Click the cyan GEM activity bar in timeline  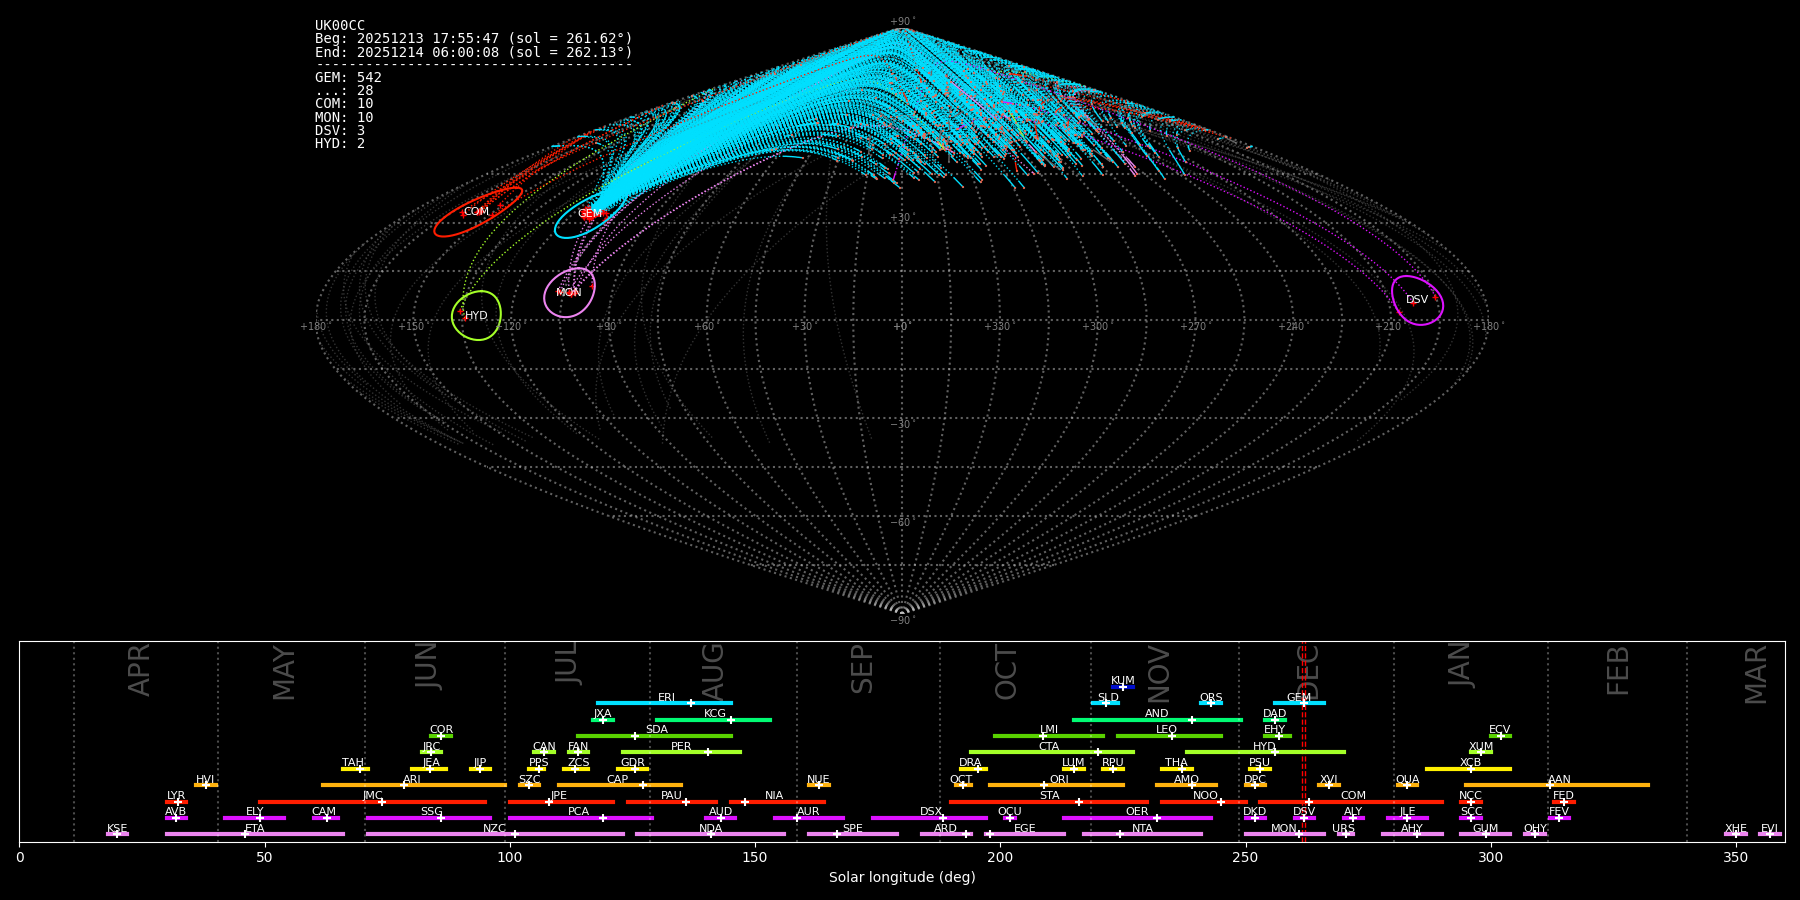(1299, 703)
